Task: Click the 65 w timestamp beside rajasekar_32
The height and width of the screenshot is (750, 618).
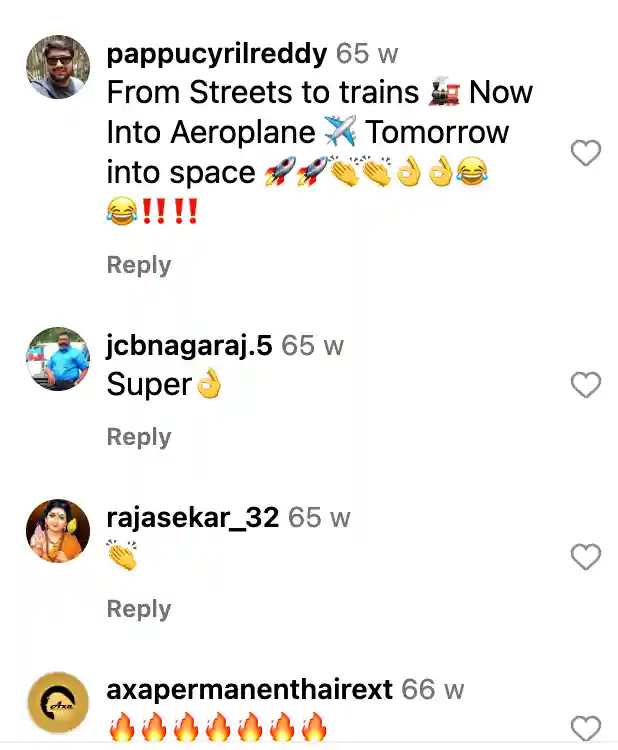Action: (x=319, y=518)
